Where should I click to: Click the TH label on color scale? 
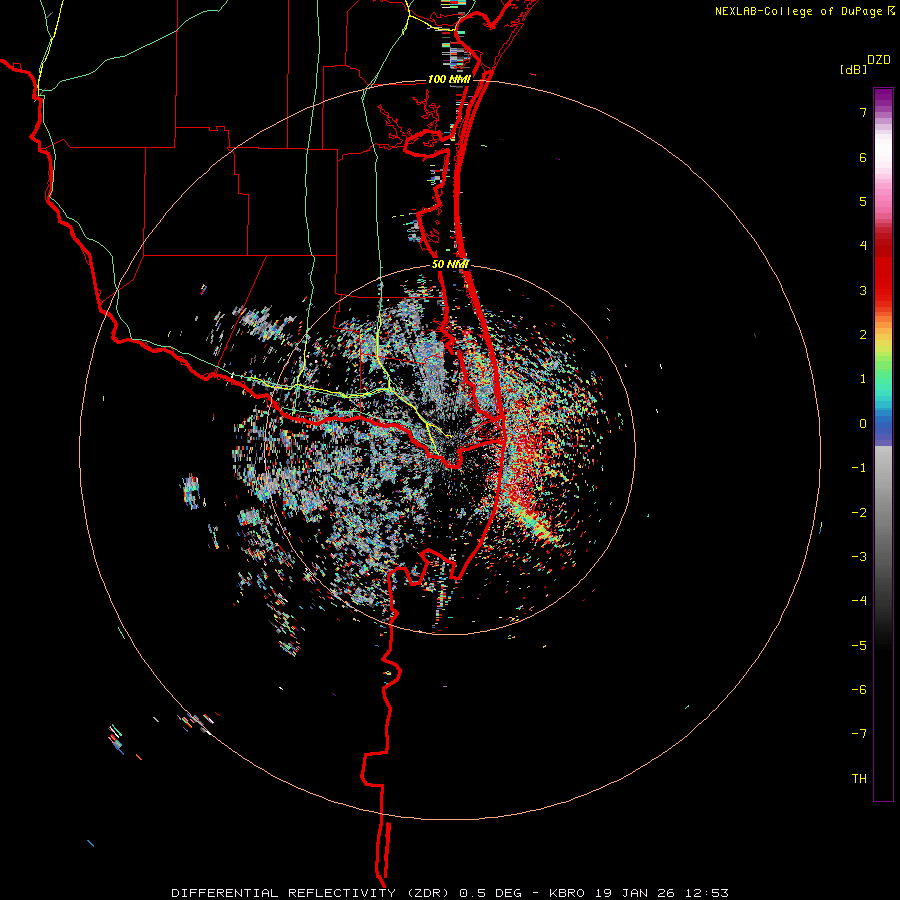(859, 779)
